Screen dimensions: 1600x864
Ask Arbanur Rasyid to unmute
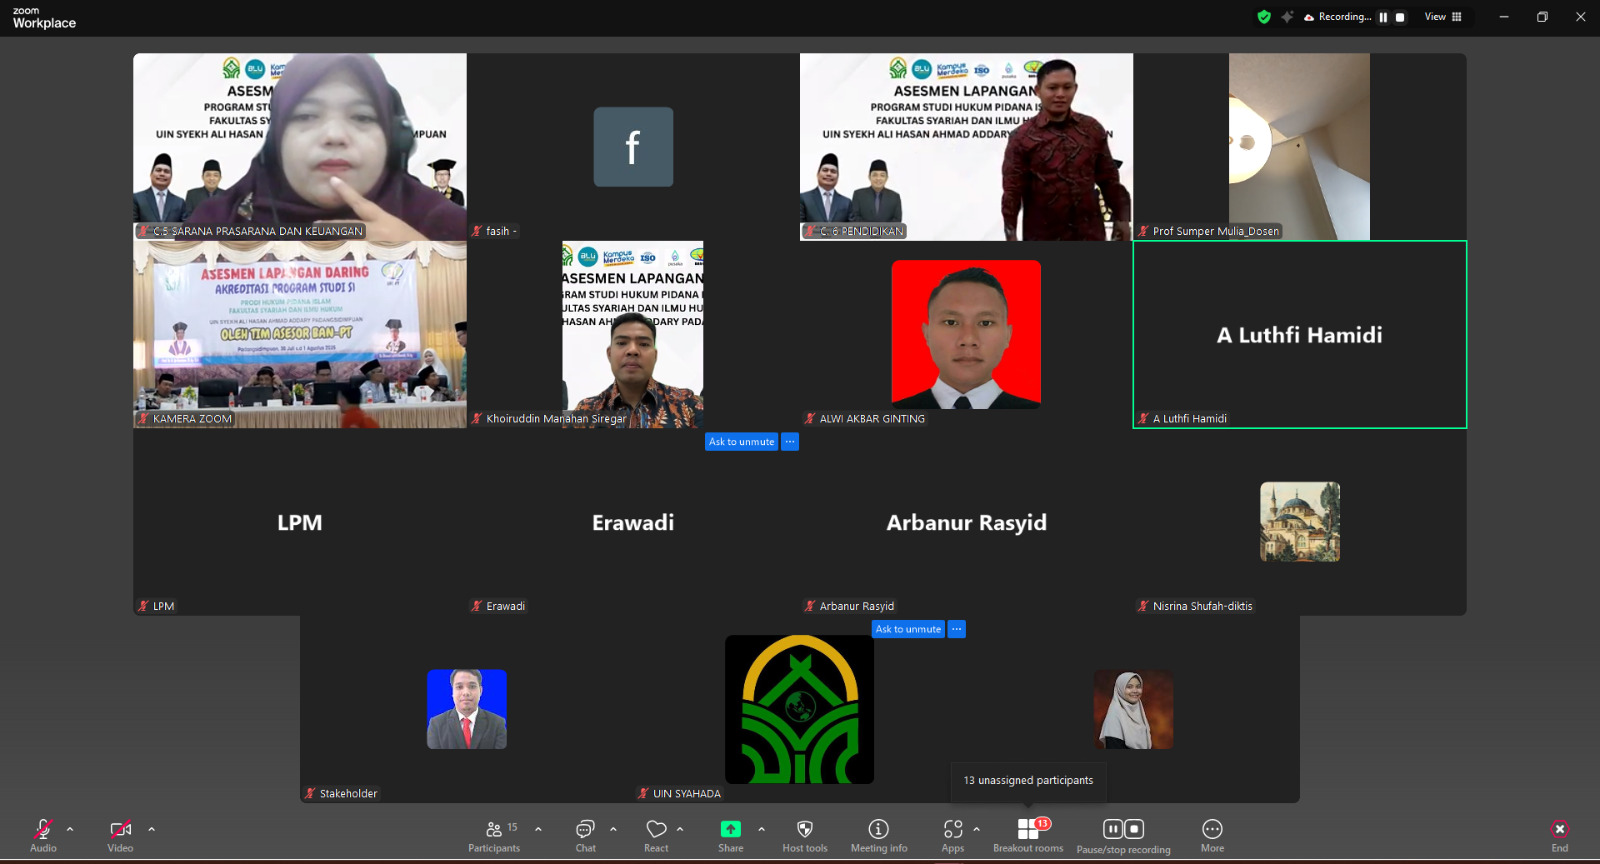point(908,629)
